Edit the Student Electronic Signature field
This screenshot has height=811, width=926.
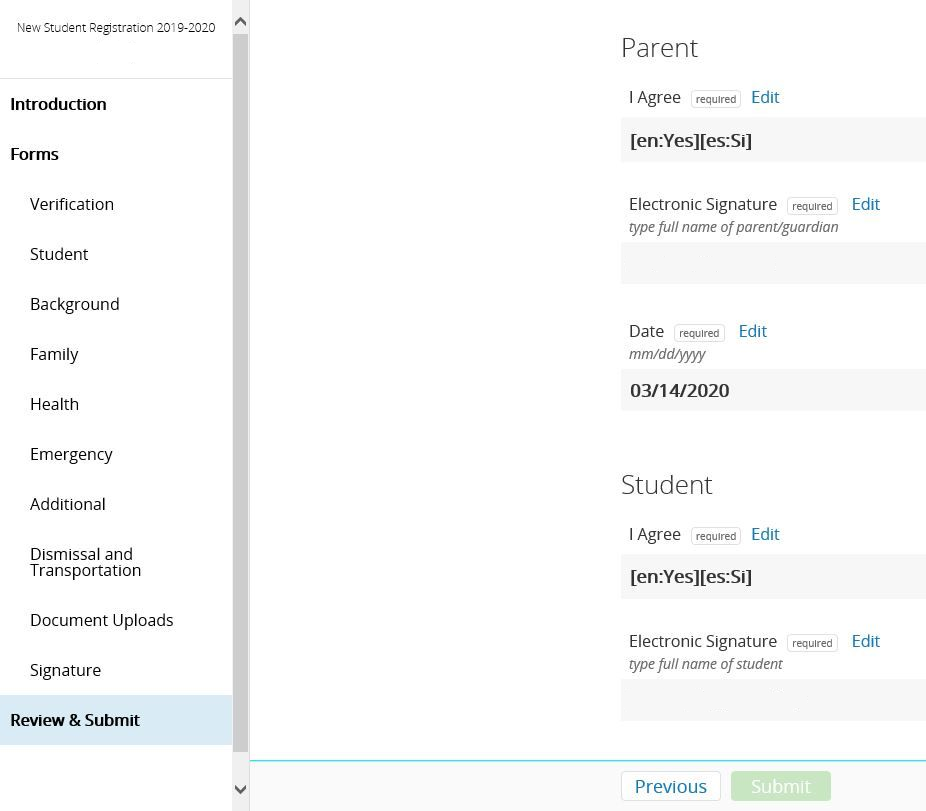[865, 641]
